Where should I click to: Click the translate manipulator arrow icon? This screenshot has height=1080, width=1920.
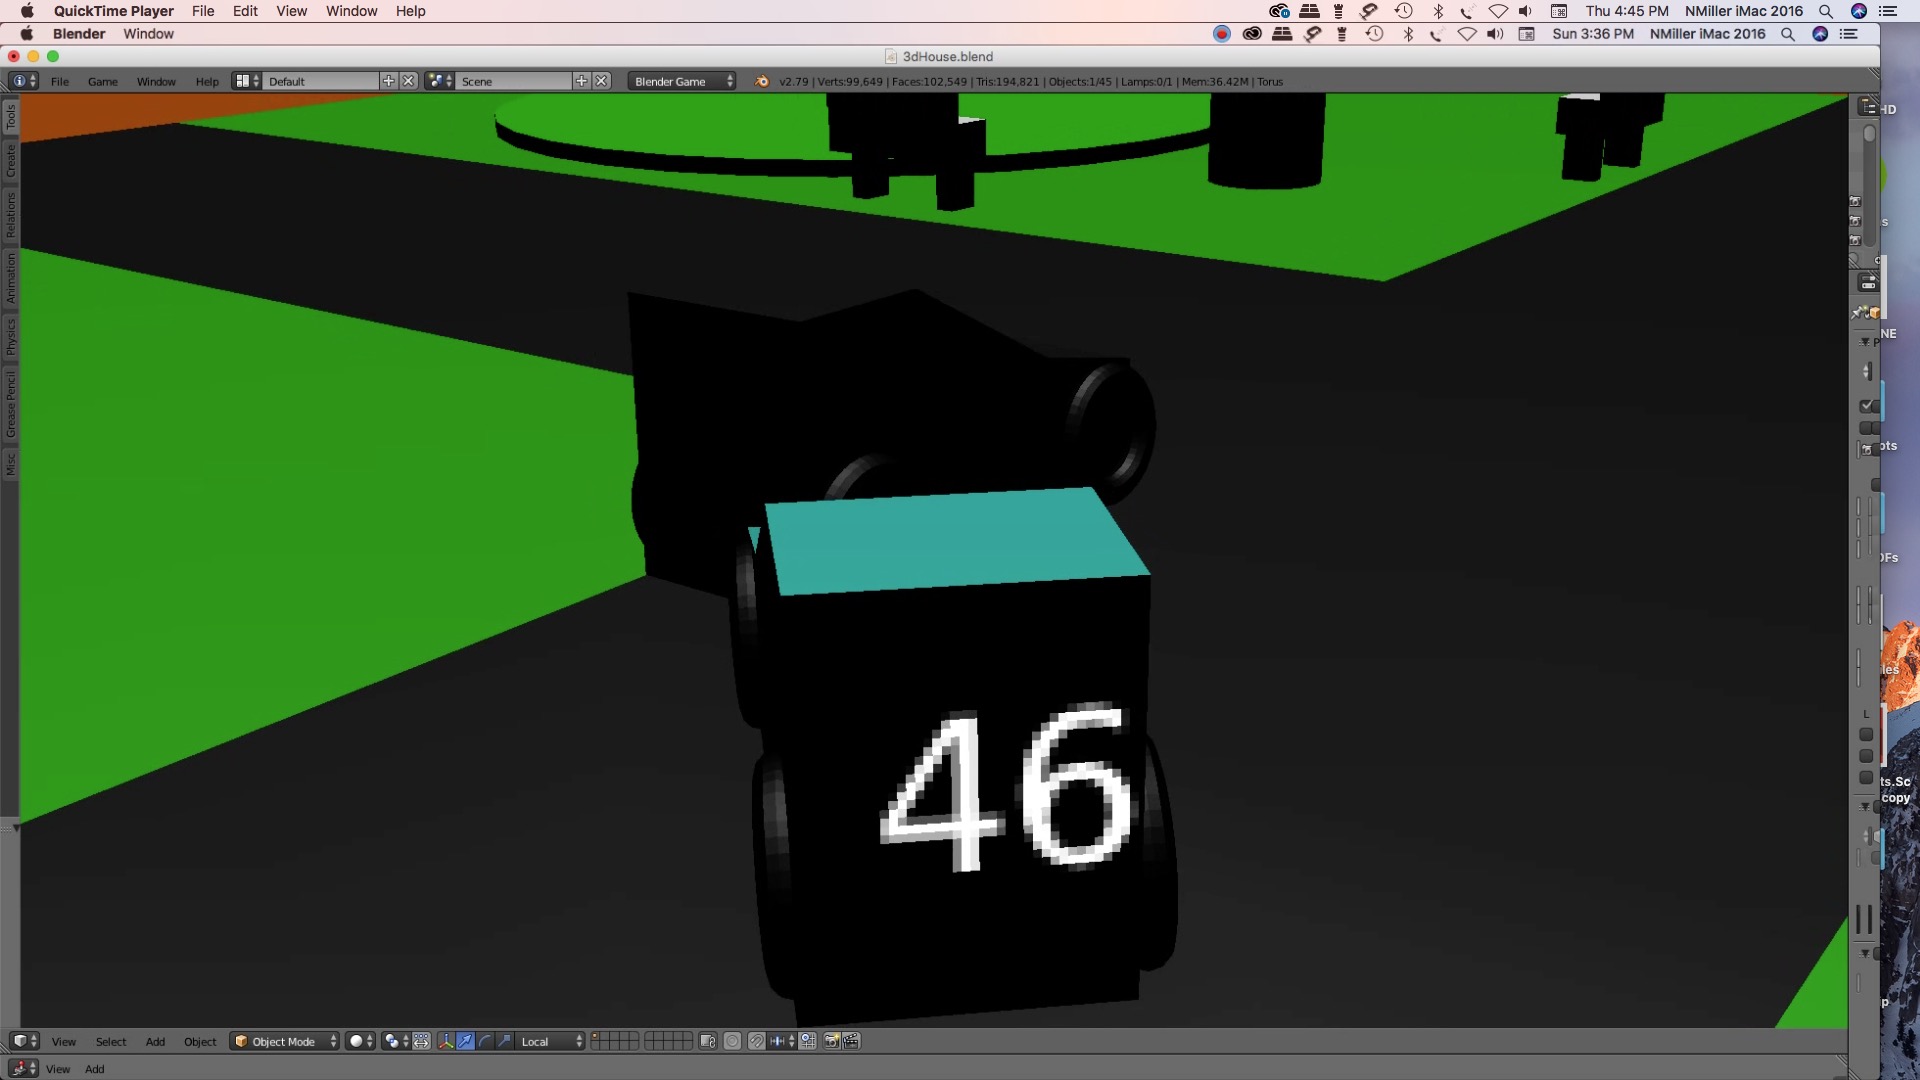coord(465,1041)
